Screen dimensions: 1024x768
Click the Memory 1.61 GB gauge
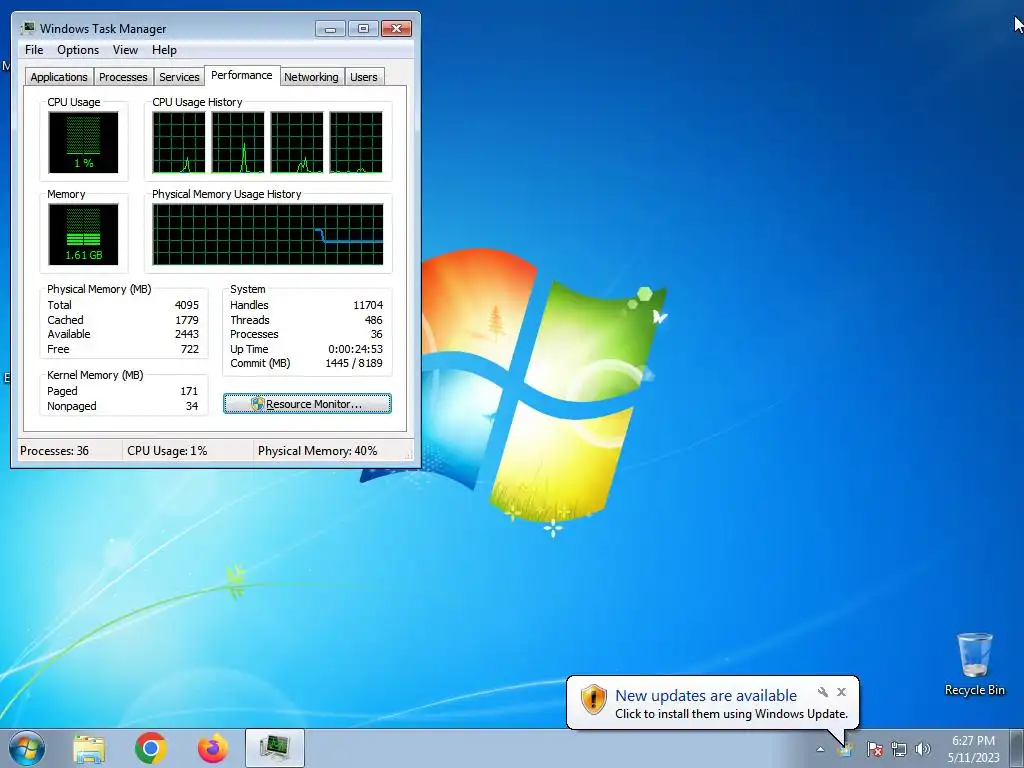coord(83,234)
